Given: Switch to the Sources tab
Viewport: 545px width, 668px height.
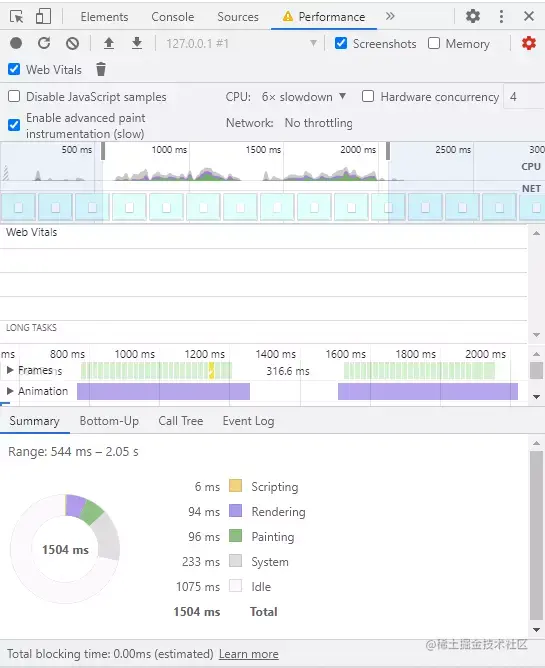Looking at the screenshot, I should click(x=238, y=17).
